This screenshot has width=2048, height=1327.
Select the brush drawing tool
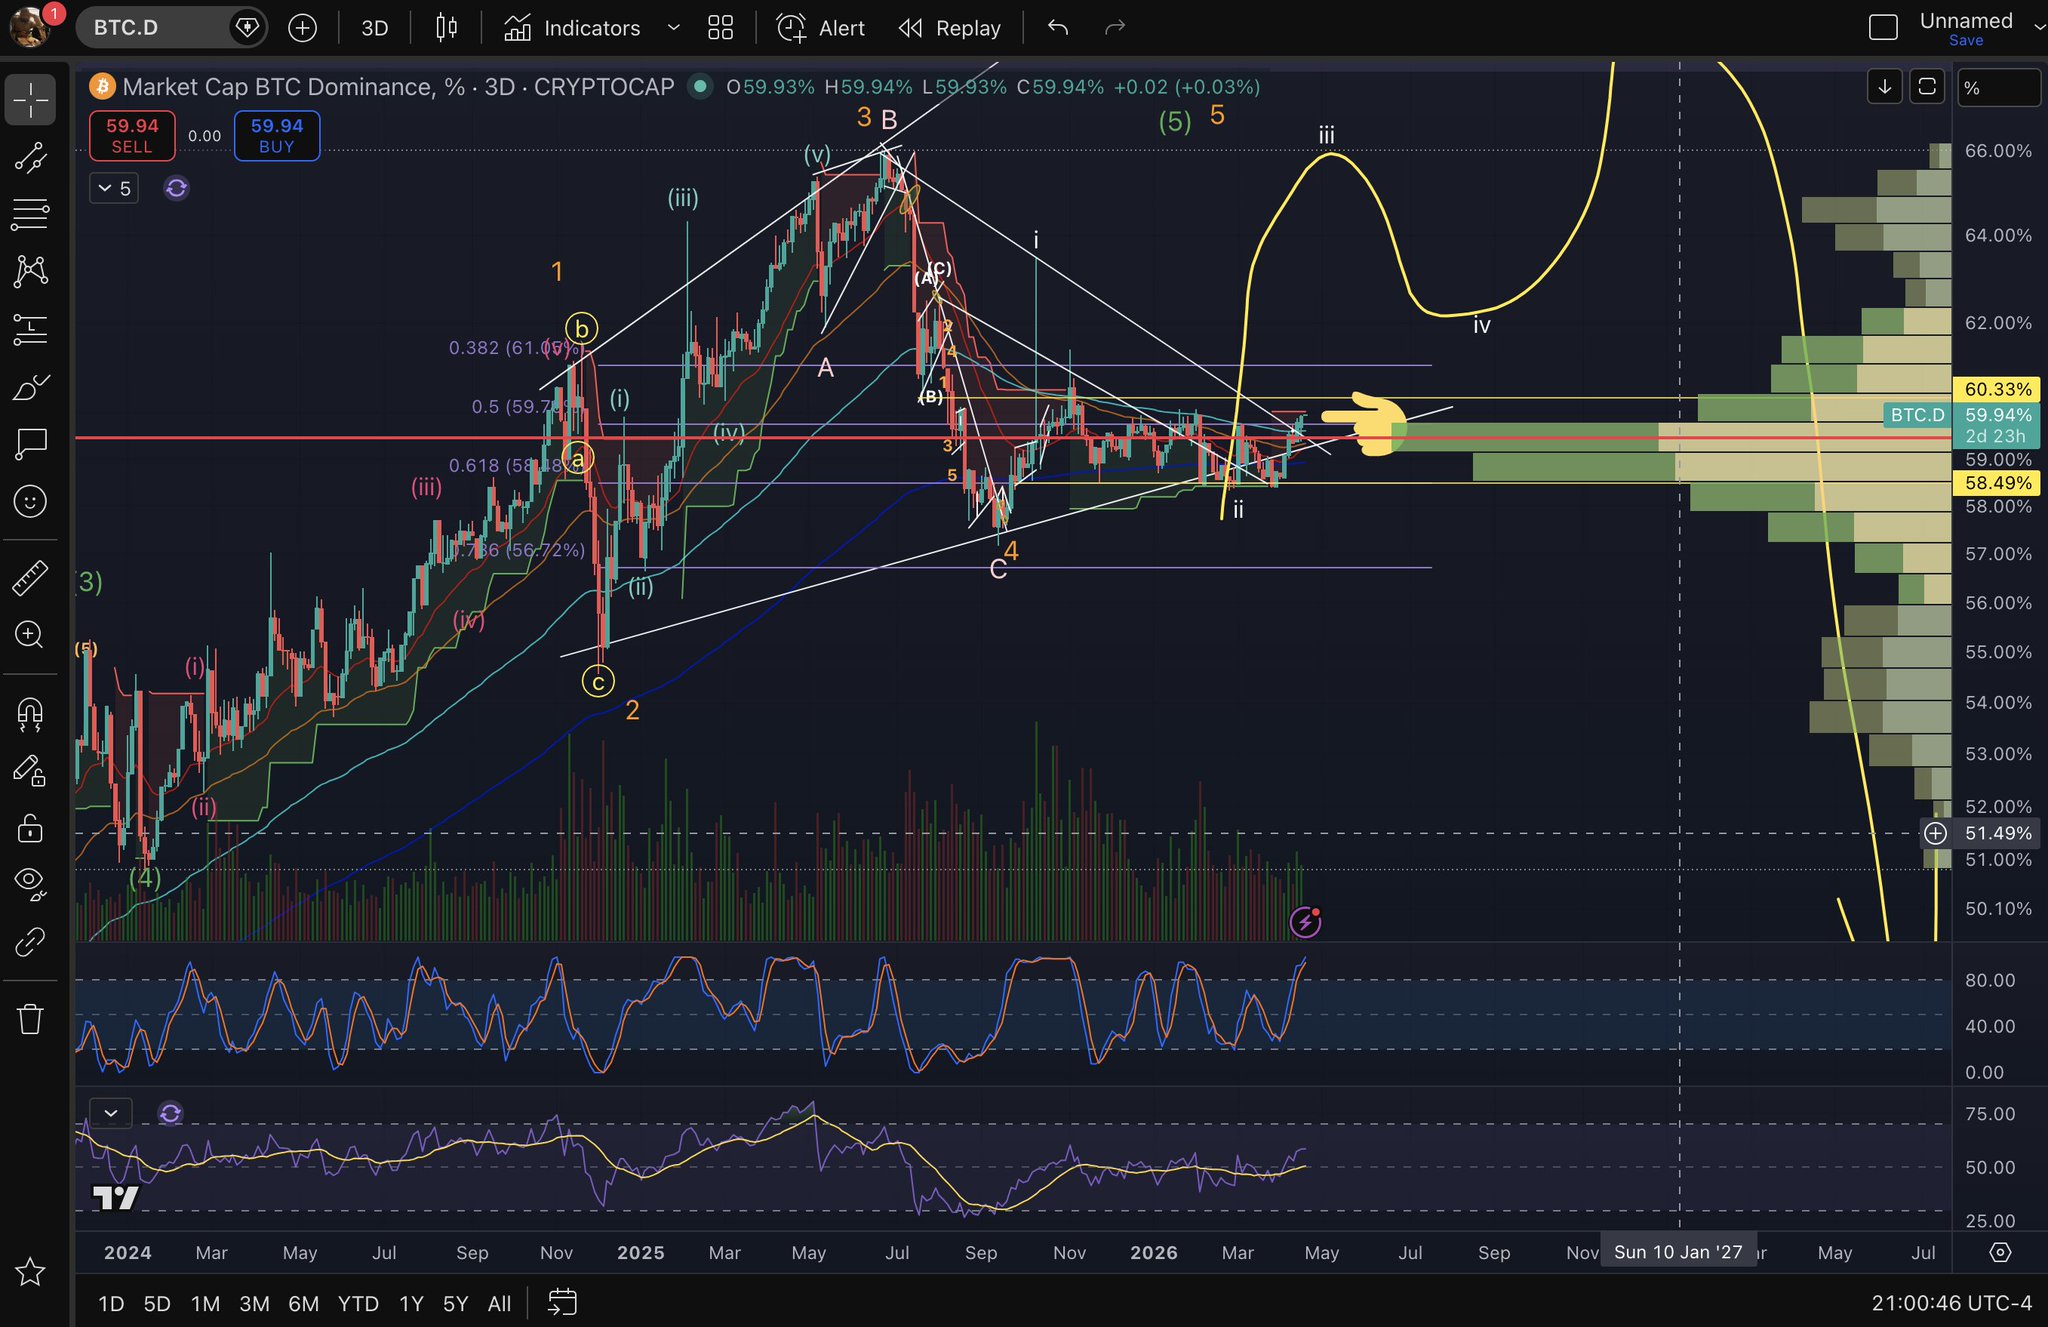30,387
